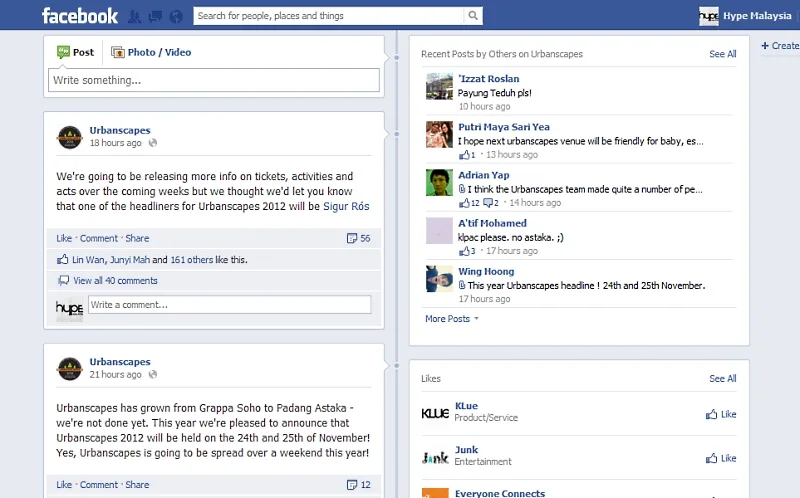This screenshot has width=800, height=498.
Task: Click the Facebook logo in header
Action: click(x=79, y=15)
